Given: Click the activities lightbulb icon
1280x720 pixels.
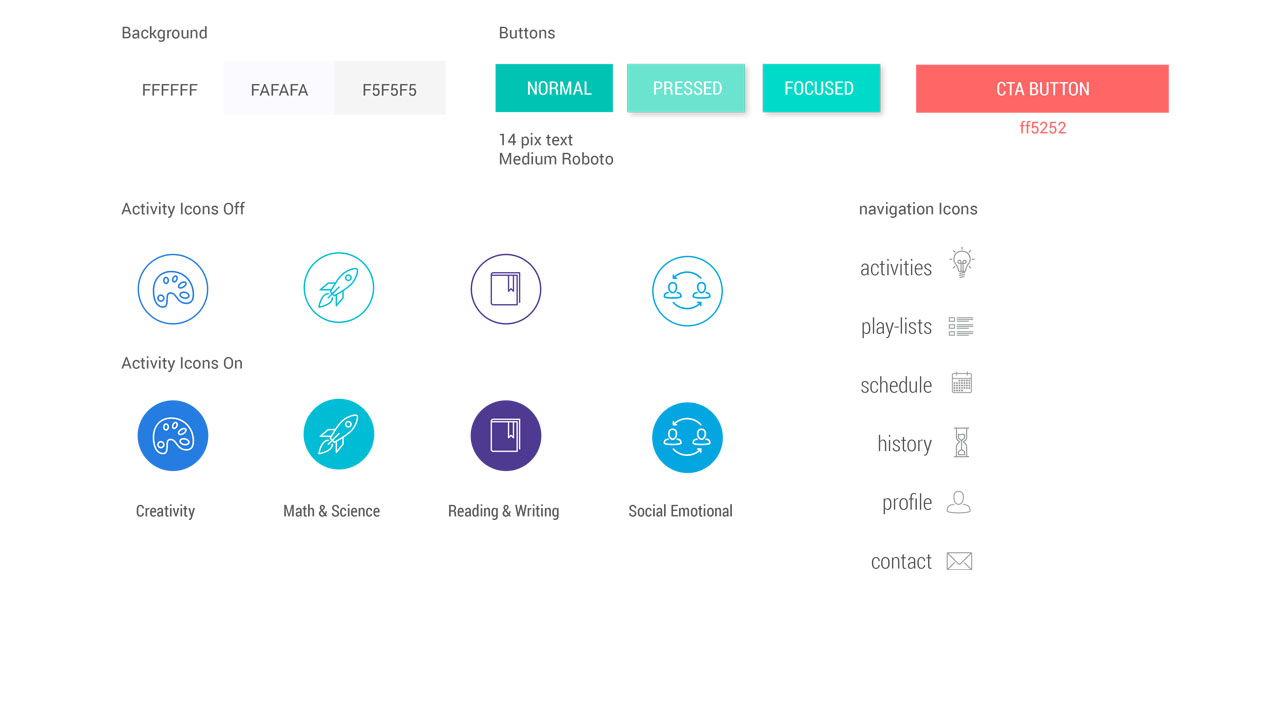Looking at the screenshot, I should coord(961,263).
